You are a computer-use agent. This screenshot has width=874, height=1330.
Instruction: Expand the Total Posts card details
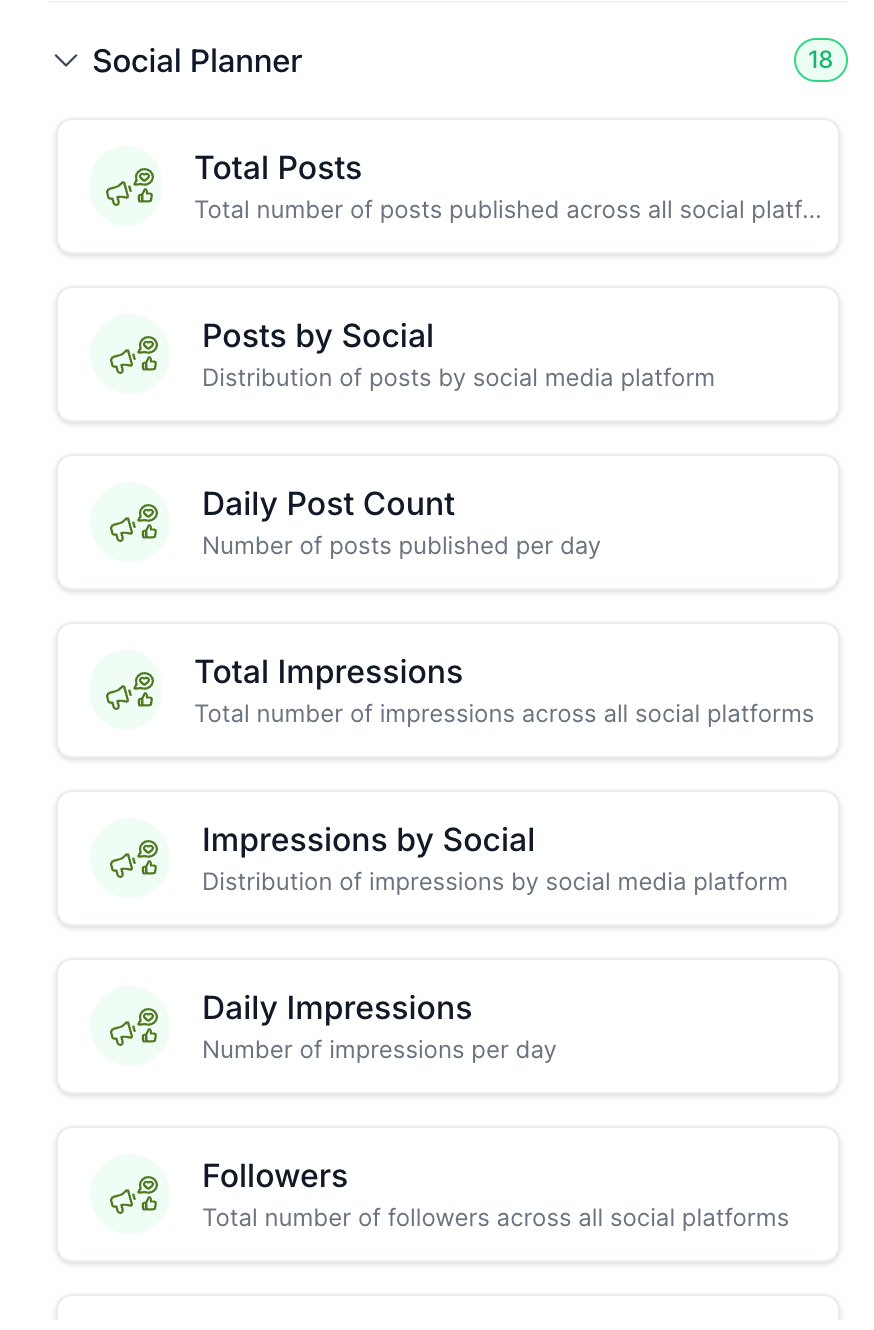coord(448,186)
